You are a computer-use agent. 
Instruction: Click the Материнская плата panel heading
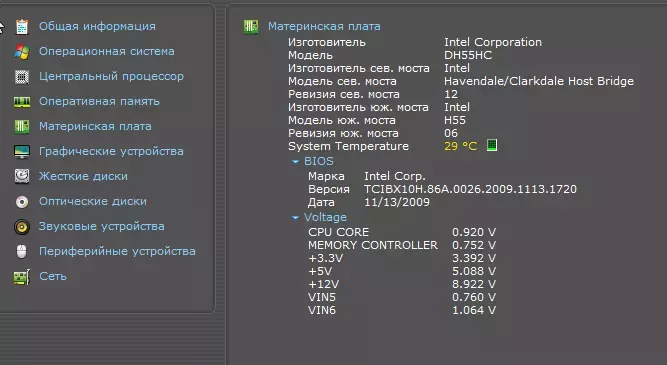tap(324, 26)
